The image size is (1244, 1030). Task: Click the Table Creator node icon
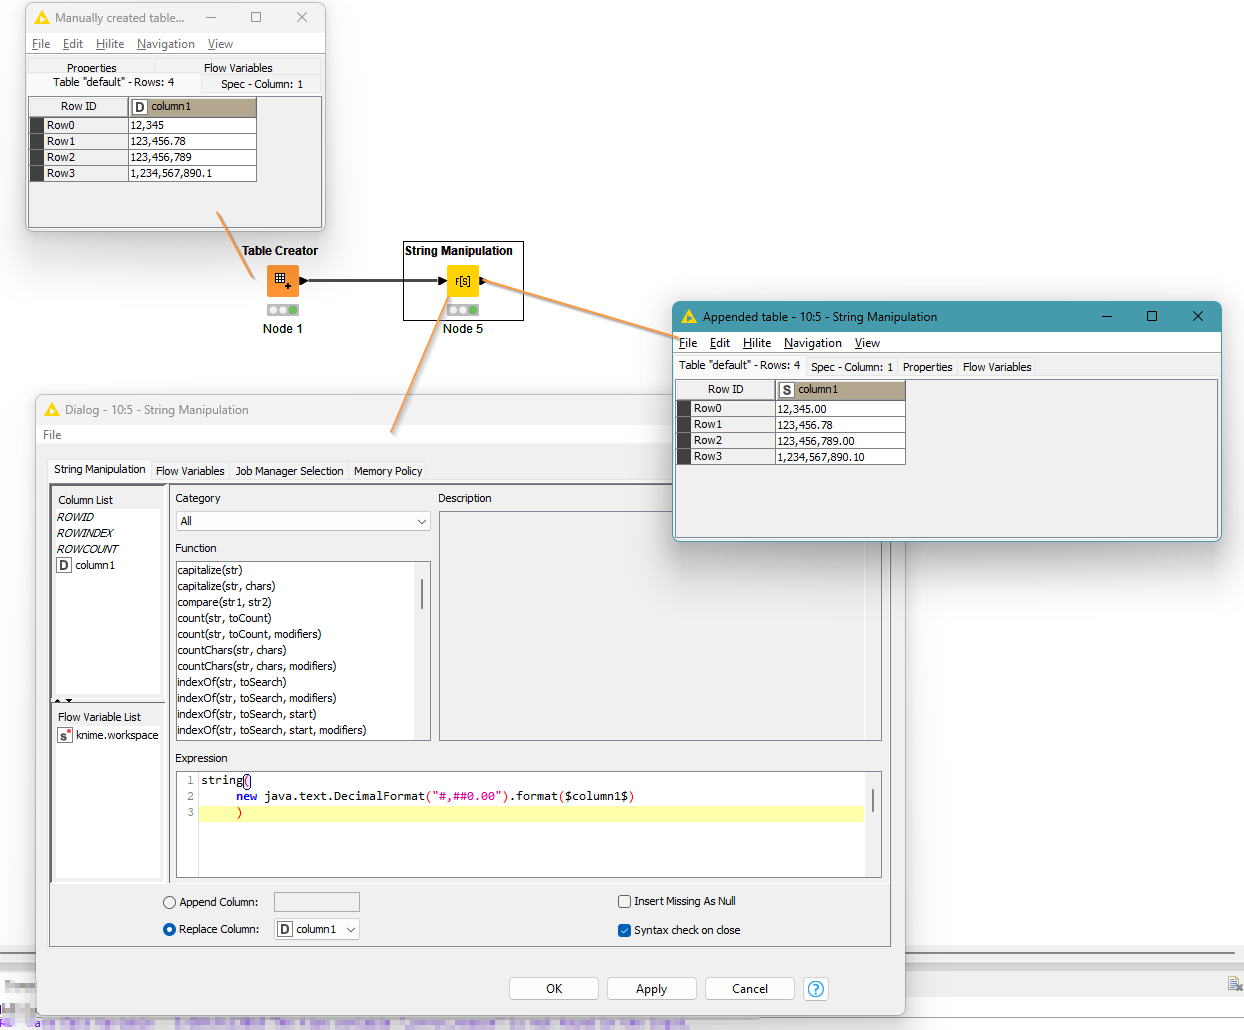click(282, 281)
